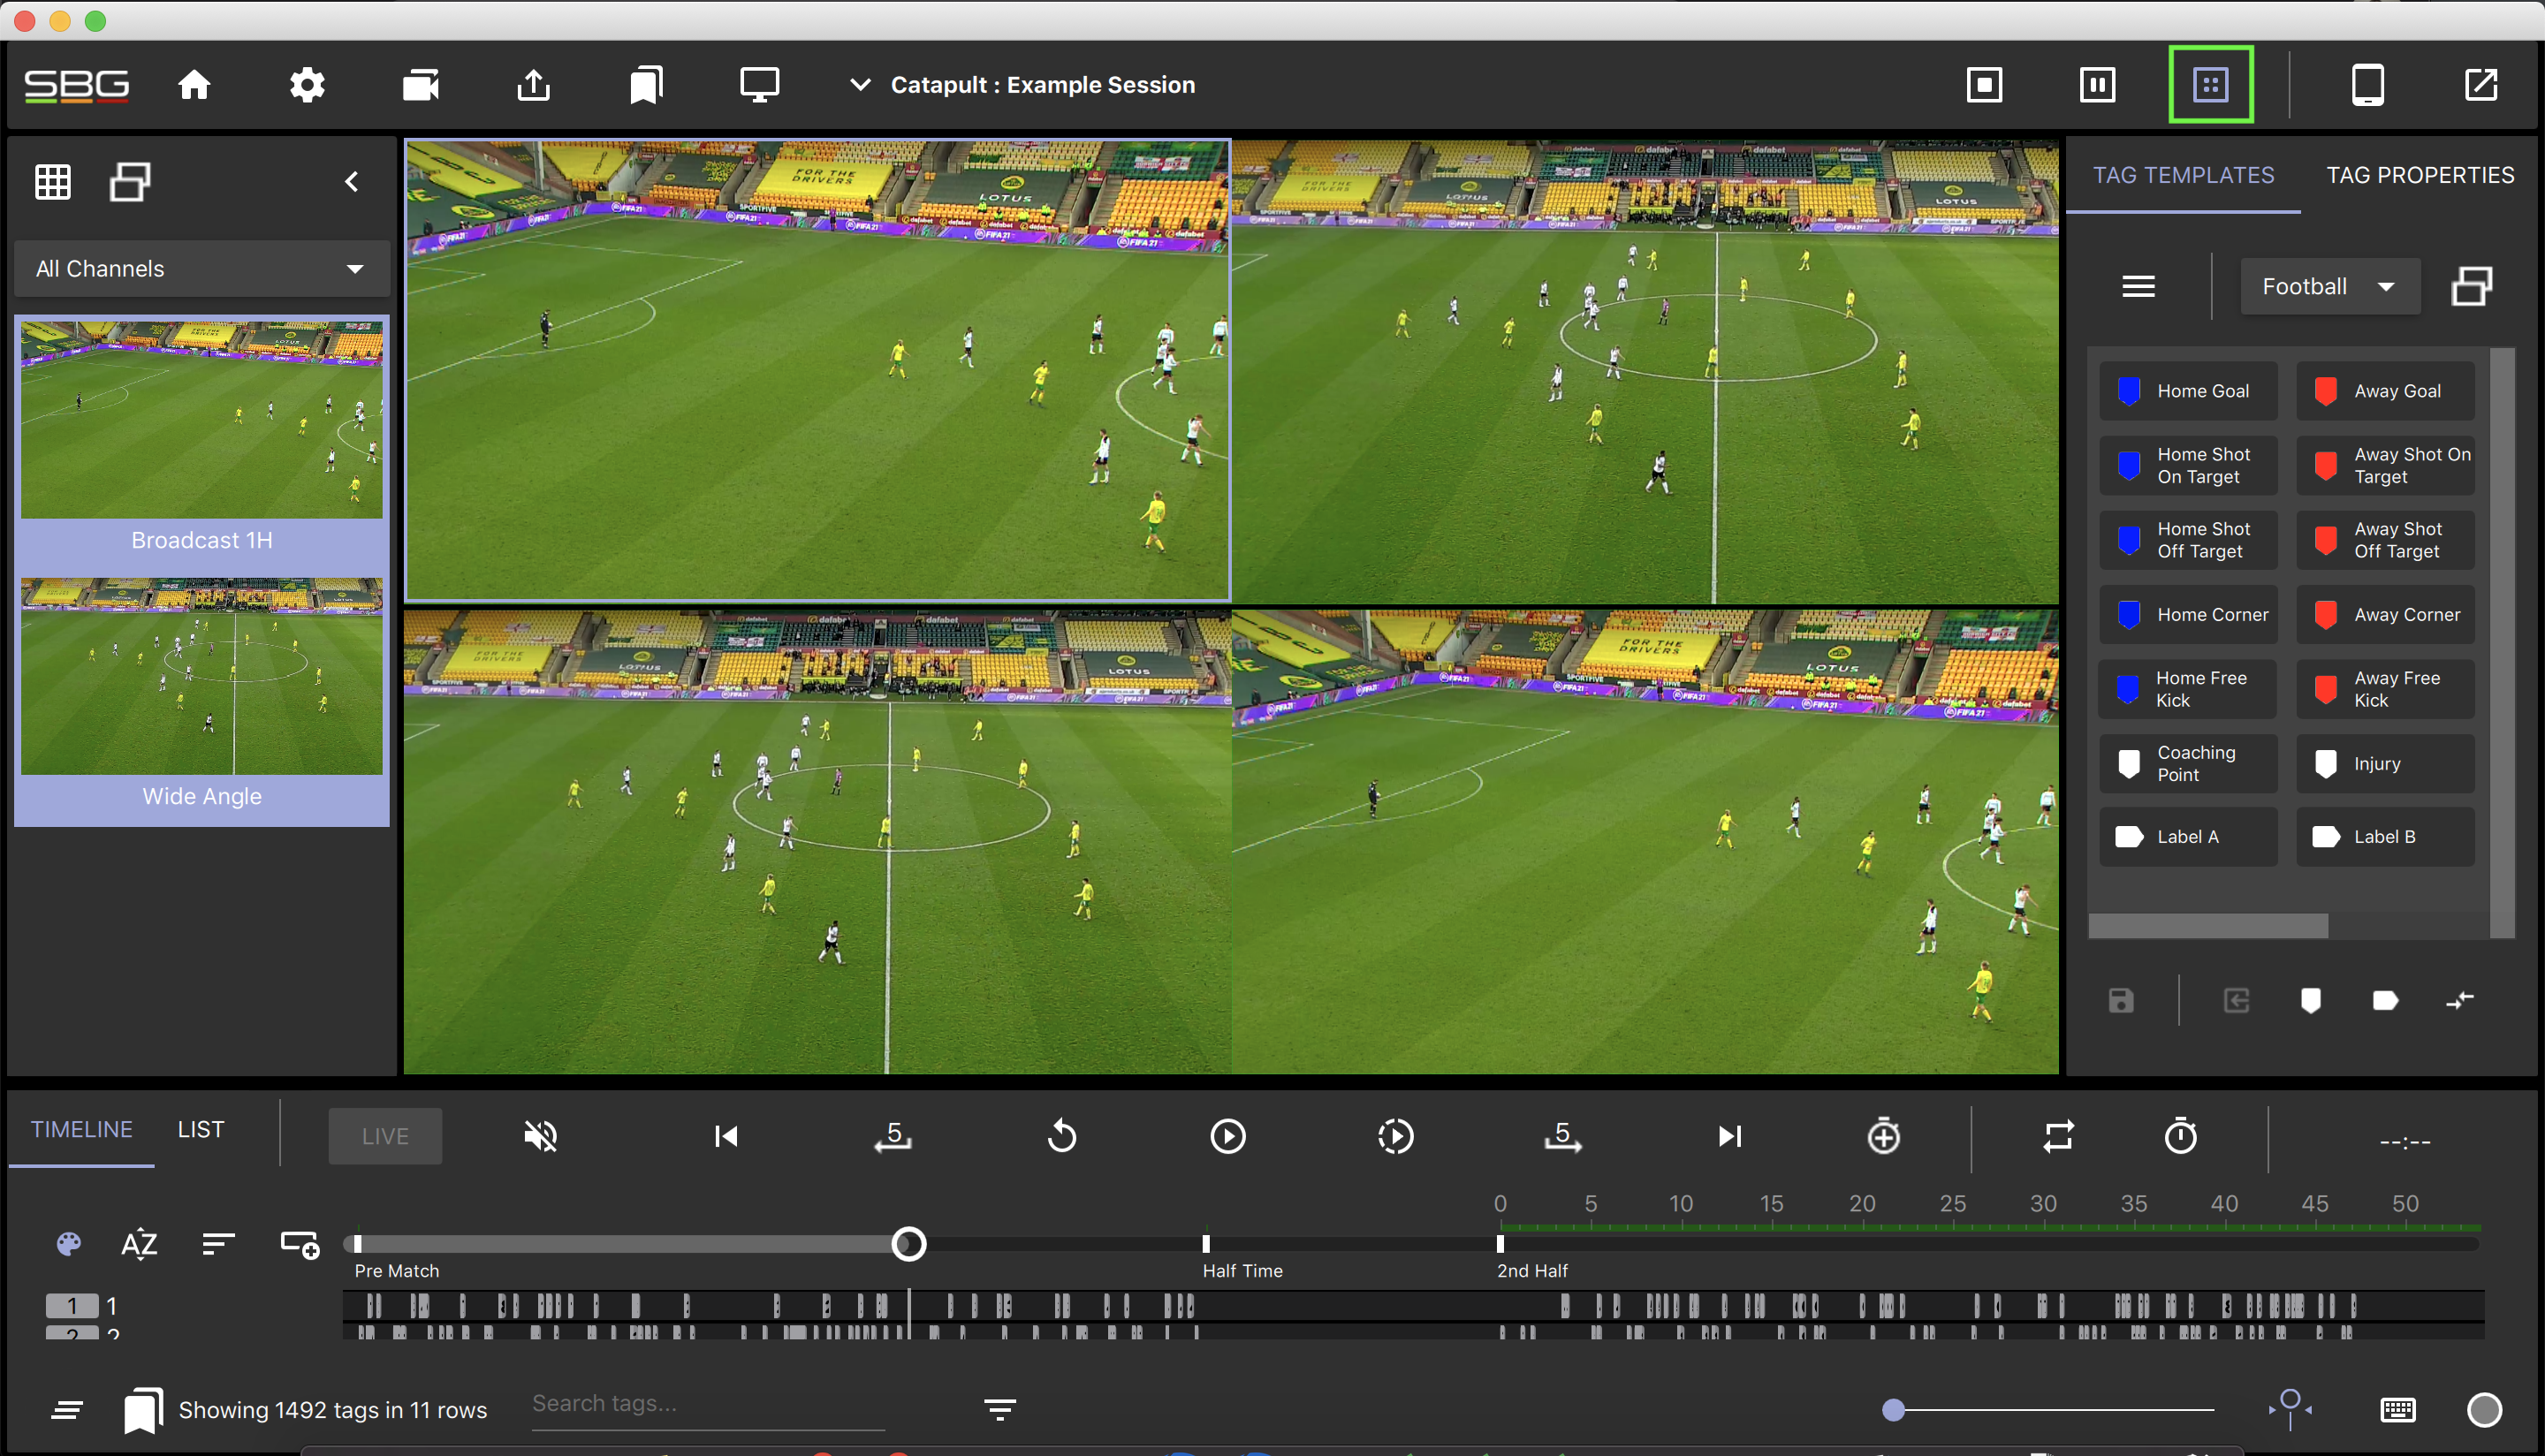Image resolution: width=2545 pixels, height=1456 pixels.
Task: Click the timeline playhead handle
Action: (908, 1243)
